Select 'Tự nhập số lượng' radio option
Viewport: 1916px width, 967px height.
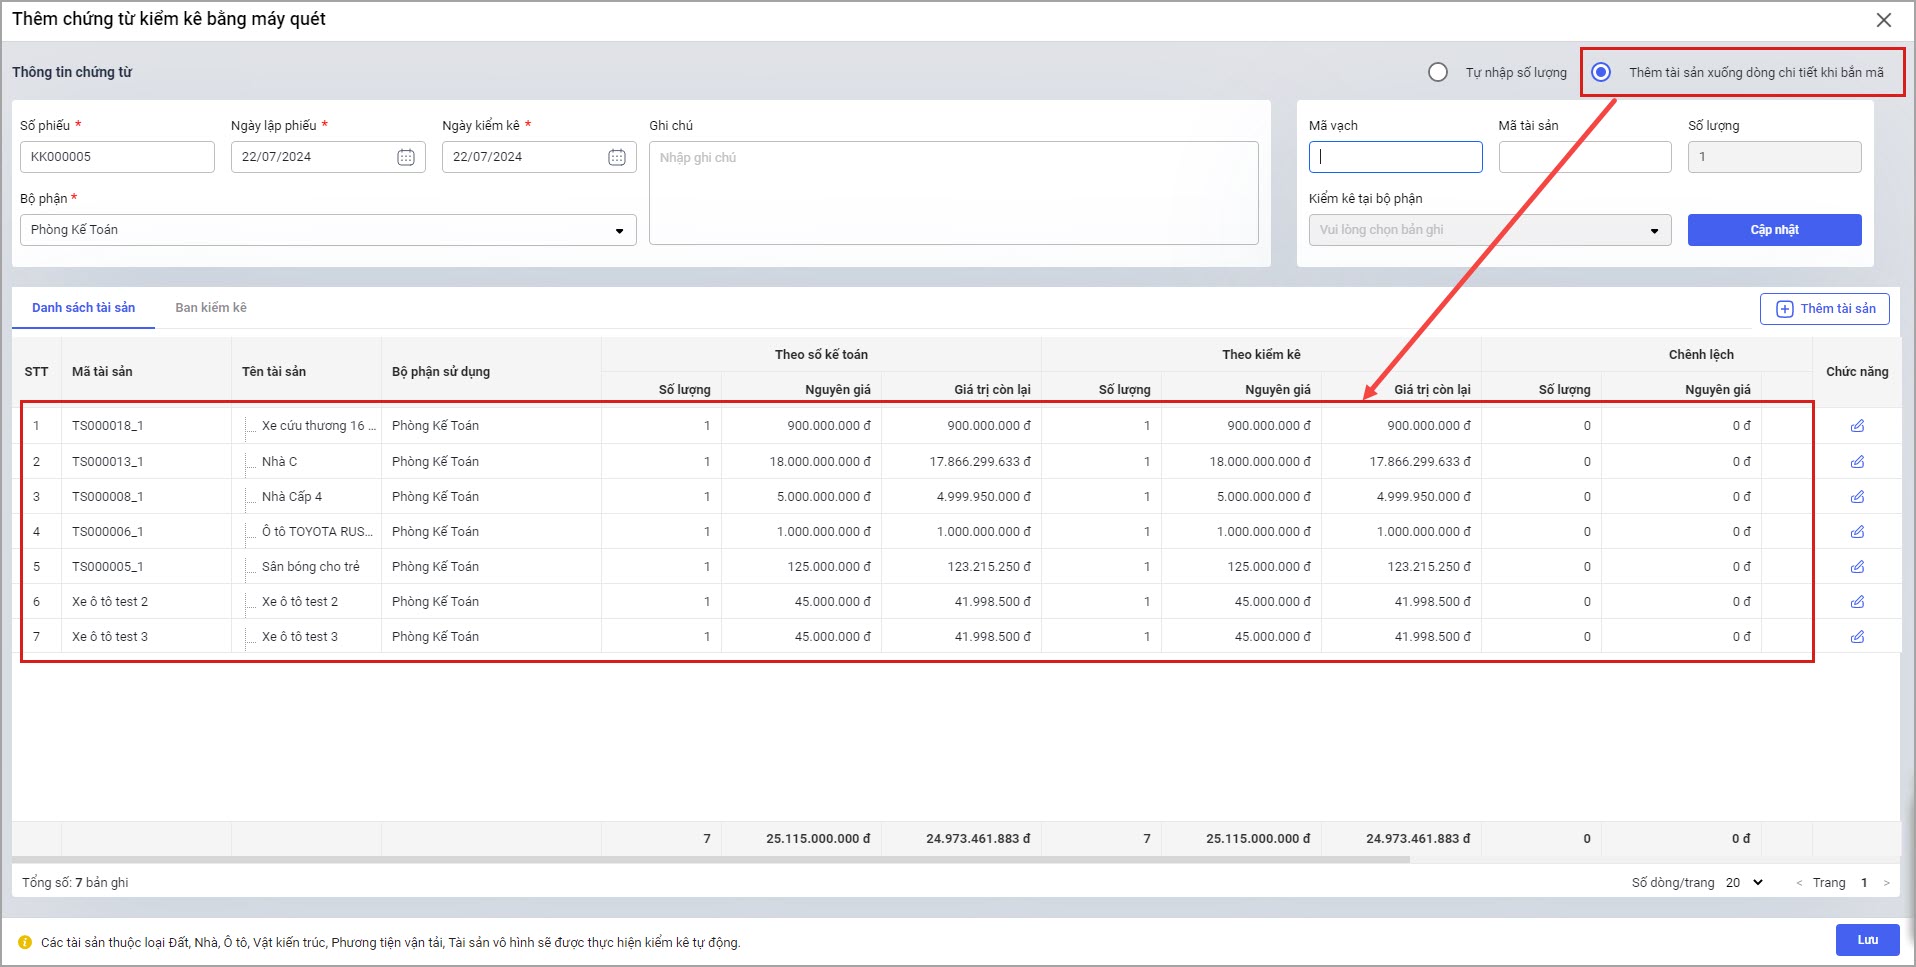coord(1438,72)
